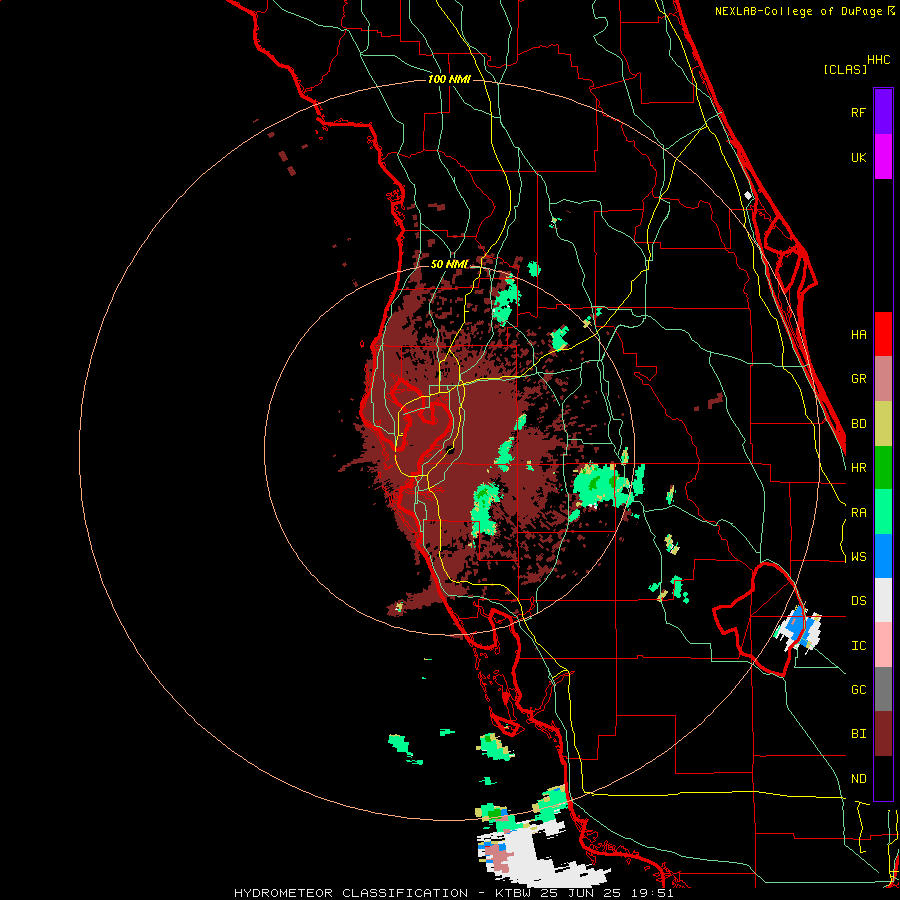
Task: Click the white diamond marker near the east coast
Action: tap(748, 196)
